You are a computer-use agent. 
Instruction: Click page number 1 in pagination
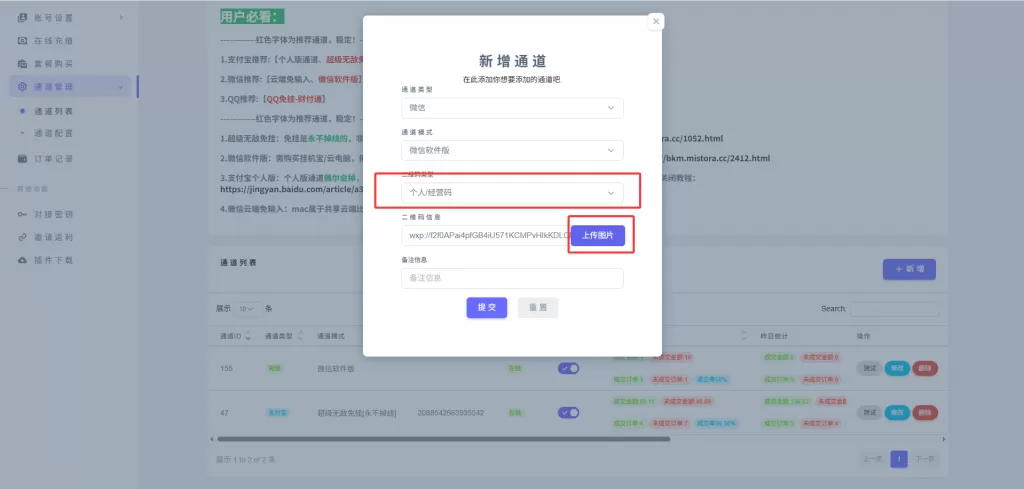[x=899, y=460]
